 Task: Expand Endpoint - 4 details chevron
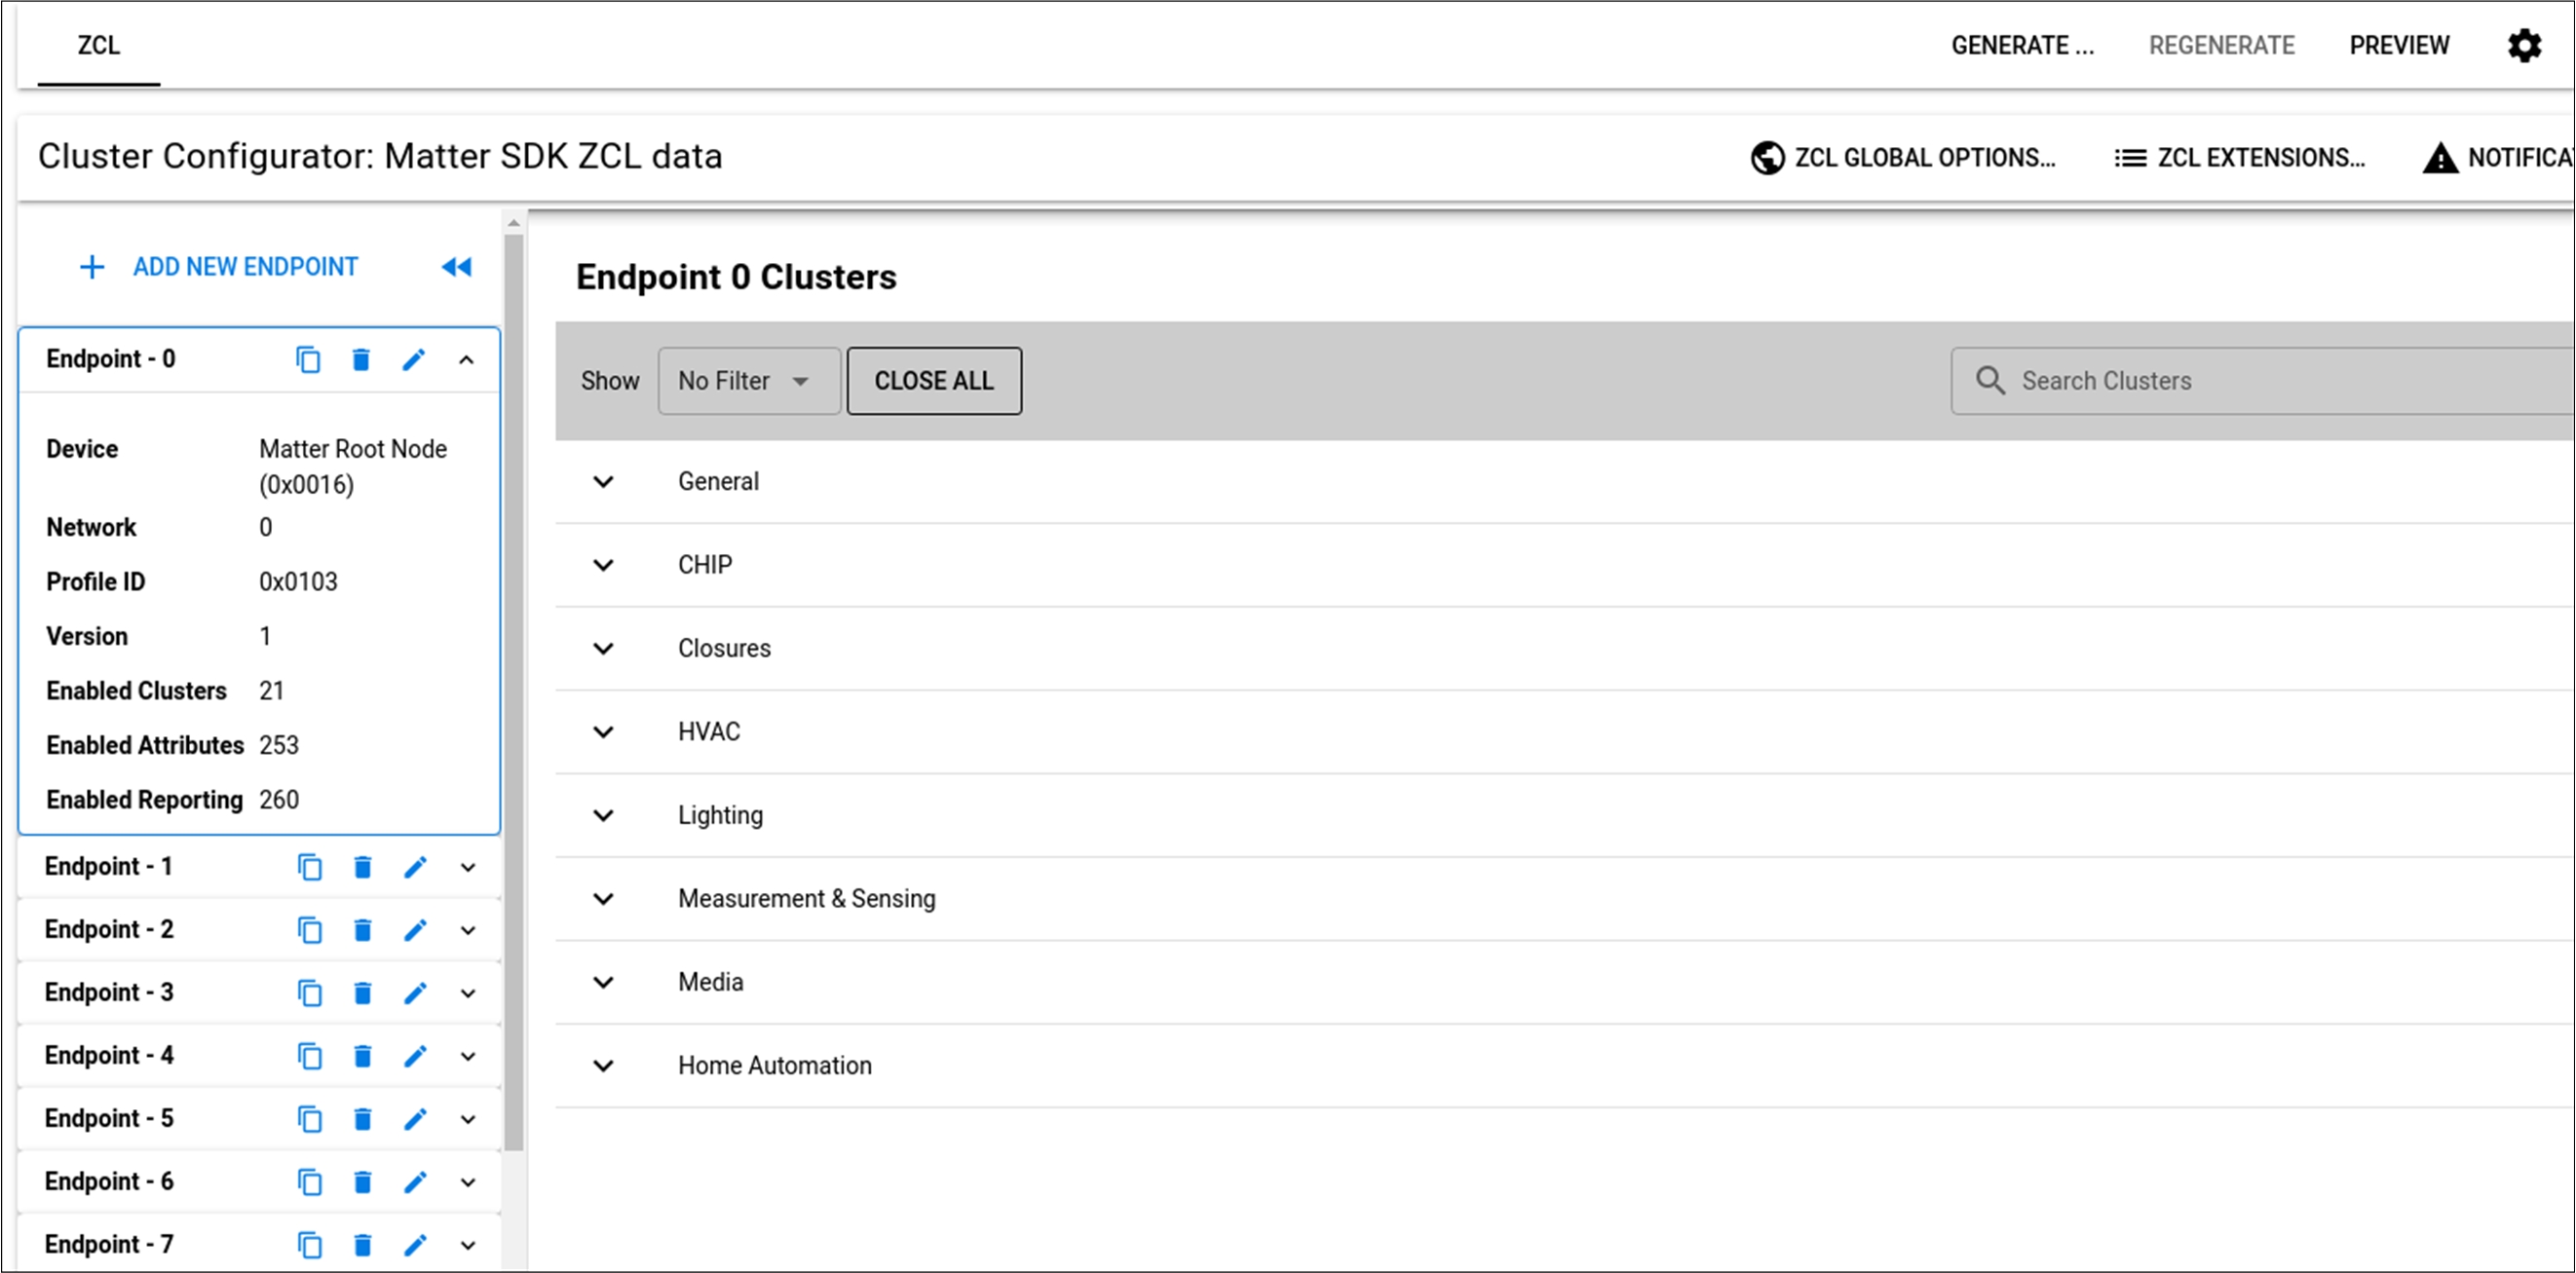pos(468,1057)
